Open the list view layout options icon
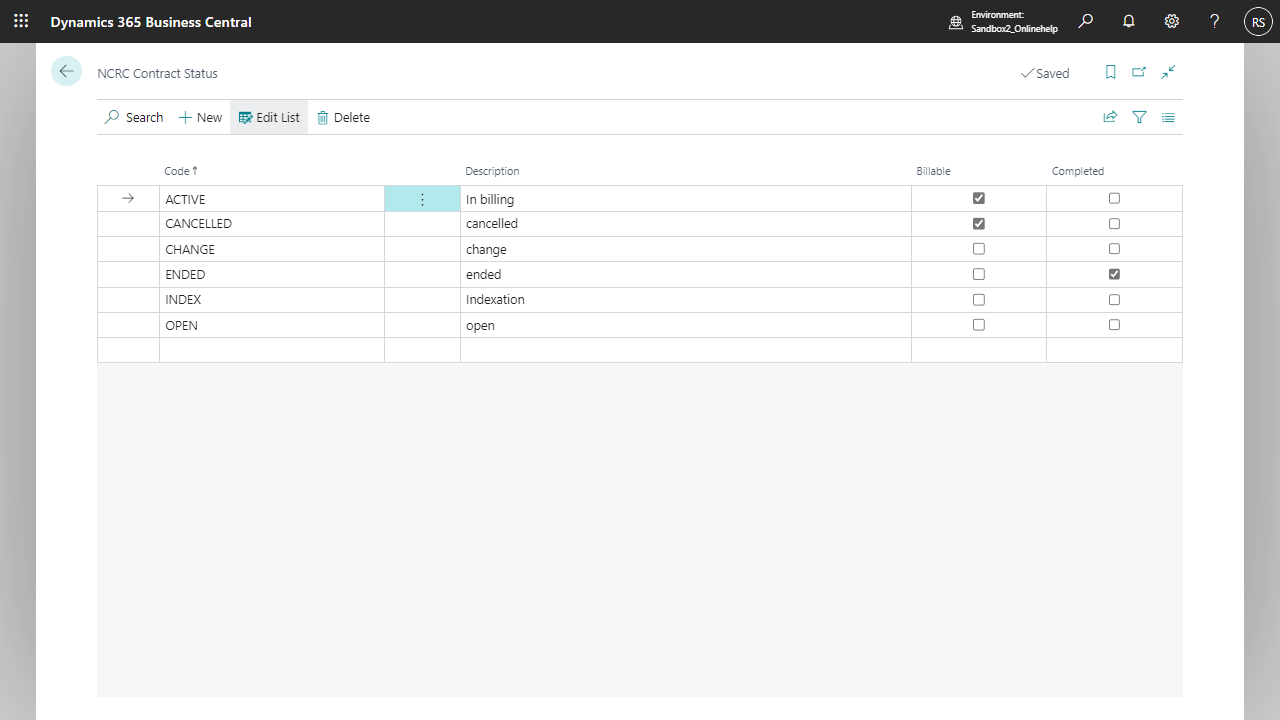1280x720 pixels. coord(1168,117)
